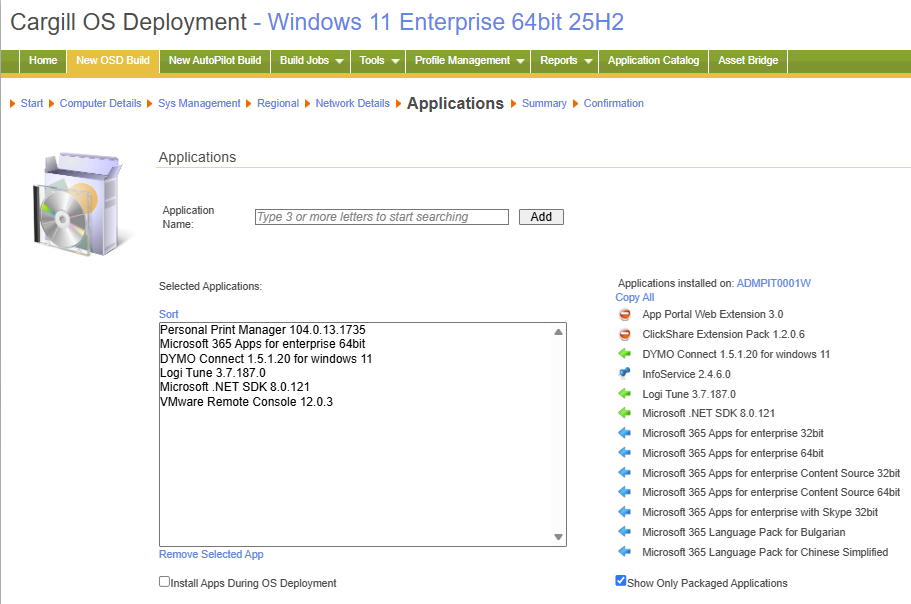Click the Add button
Viewport: 911px width, 604px height.
[x=541, y=217]
